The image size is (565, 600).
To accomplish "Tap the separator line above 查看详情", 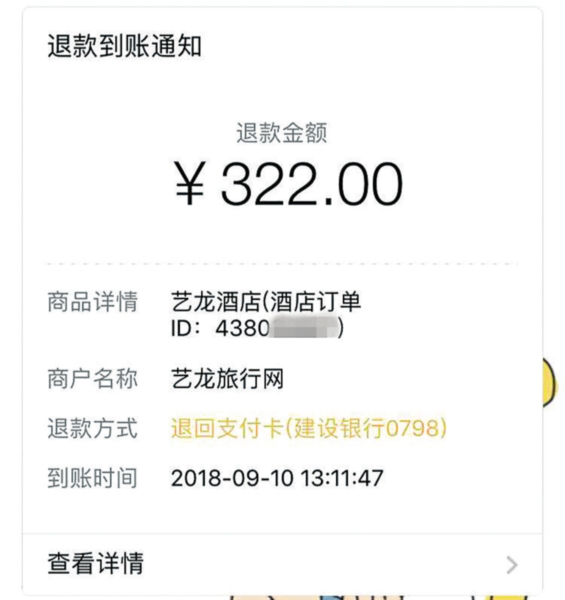I will (282, 534).
